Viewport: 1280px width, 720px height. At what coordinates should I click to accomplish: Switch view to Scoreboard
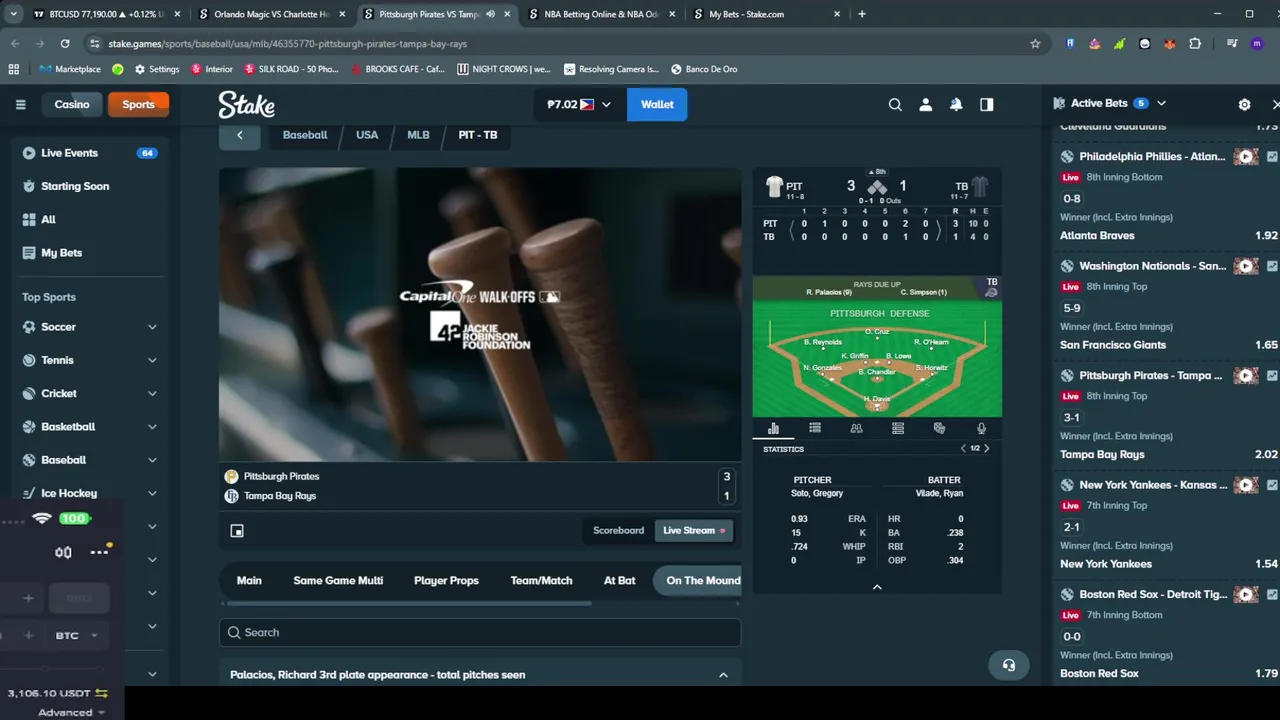pos(618,530)
